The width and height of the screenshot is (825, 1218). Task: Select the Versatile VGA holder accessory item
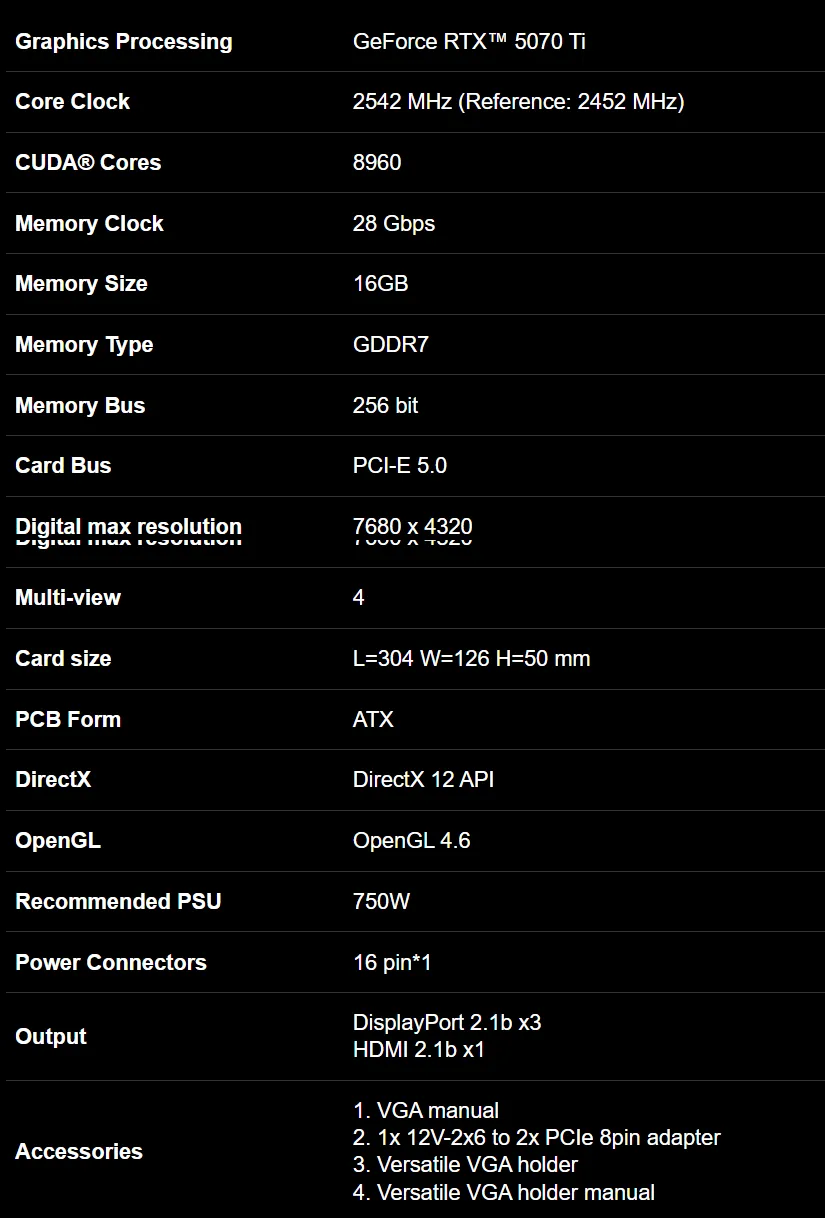coord(466,1165)
